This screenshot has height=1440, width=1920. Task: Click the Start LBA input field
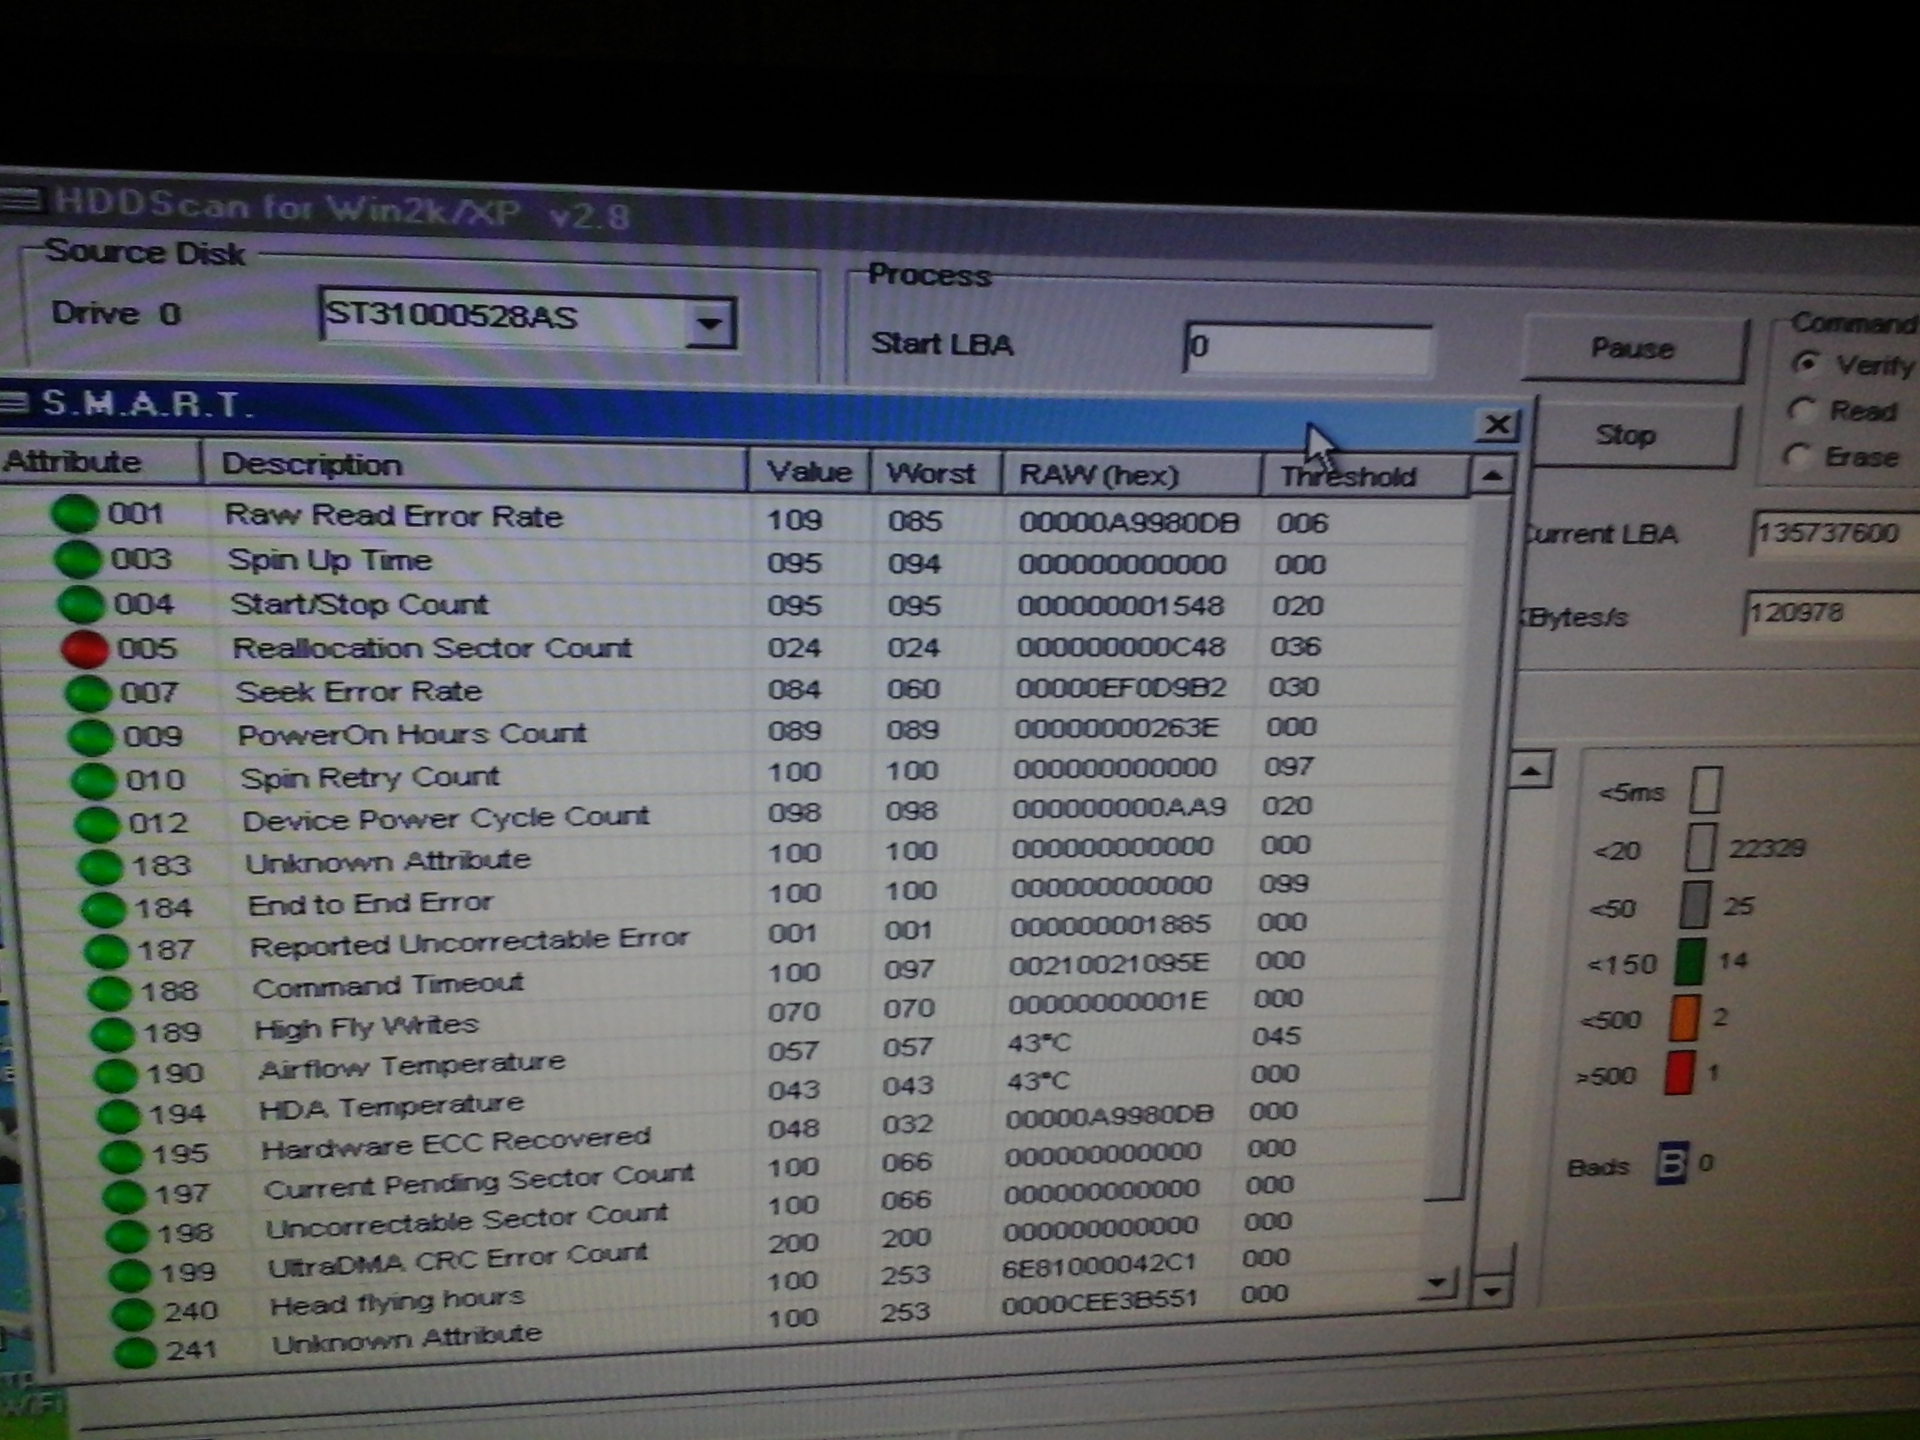1307,348
